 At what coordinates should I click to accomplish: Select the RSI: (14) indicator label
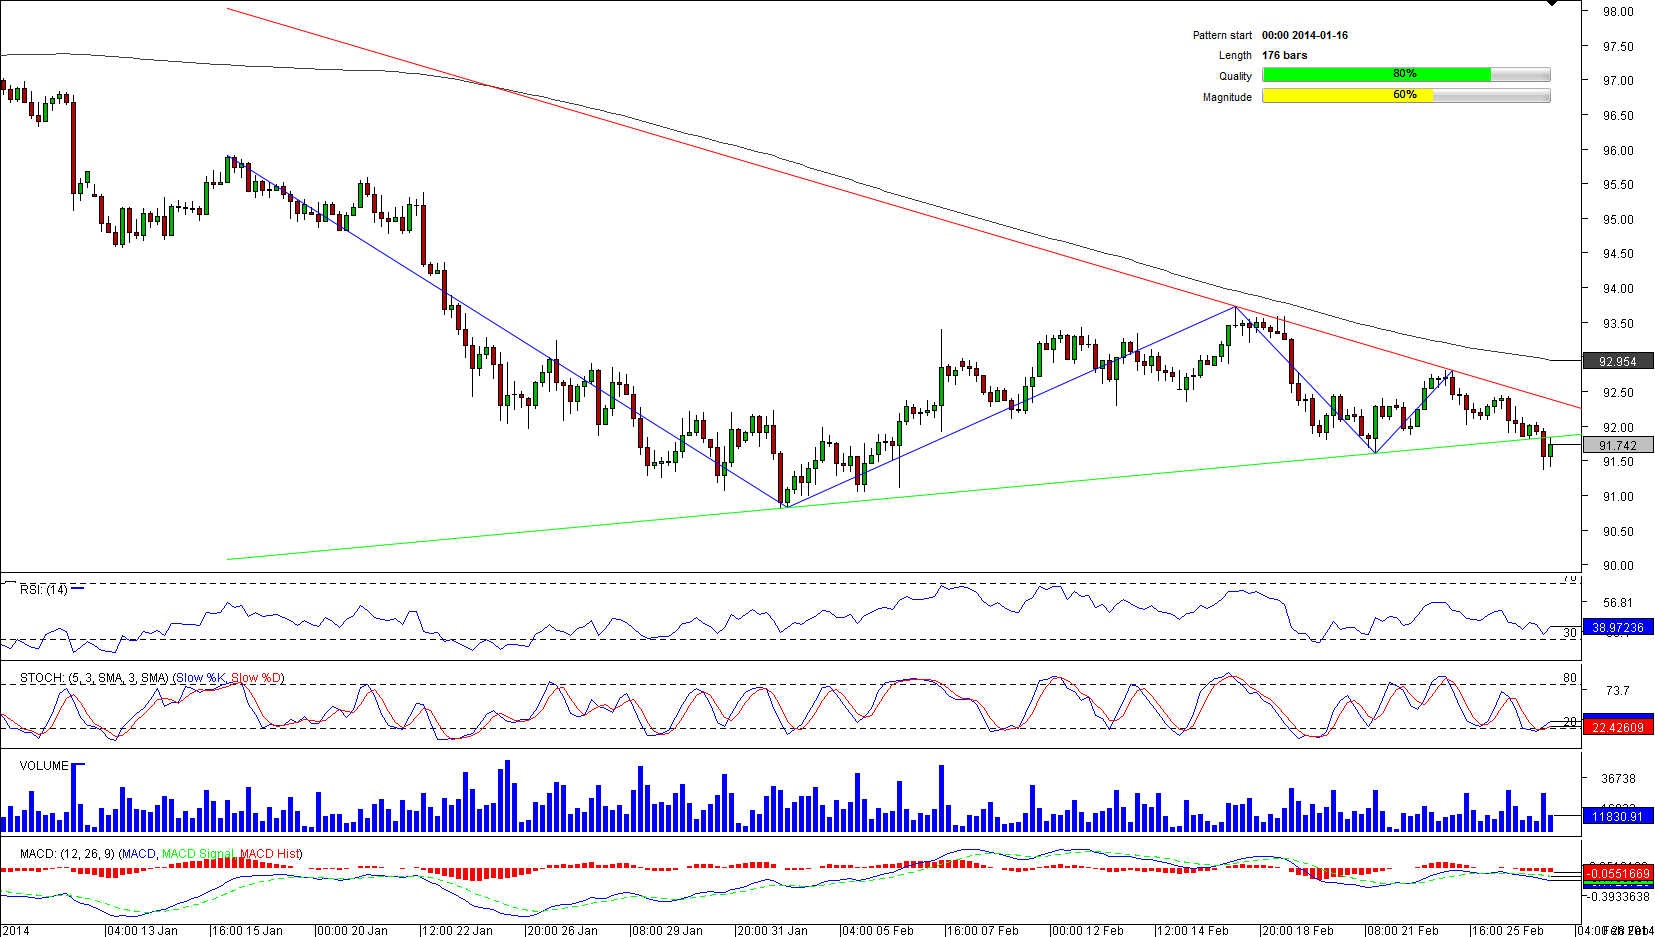pos(43,590)
